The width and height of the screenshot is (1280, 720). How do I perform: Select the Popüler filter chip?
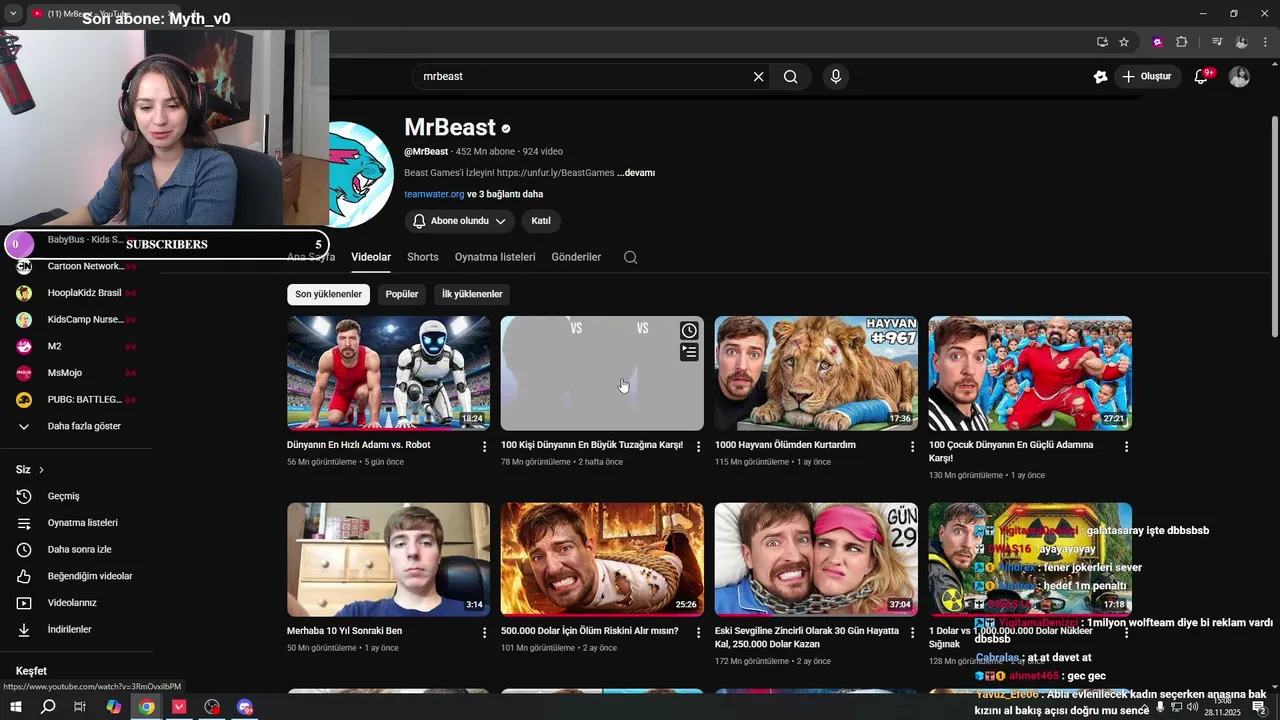tap(402, 294)
